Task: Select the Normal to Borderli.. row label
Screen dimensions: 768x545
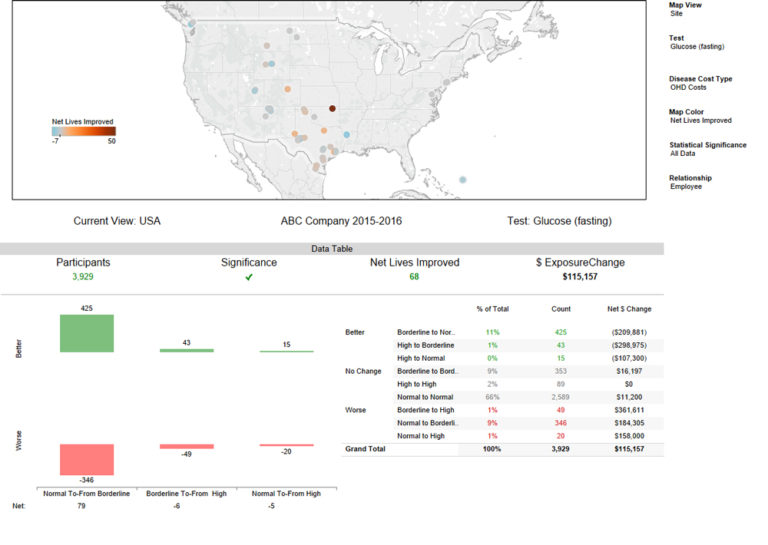Action: 428,423
